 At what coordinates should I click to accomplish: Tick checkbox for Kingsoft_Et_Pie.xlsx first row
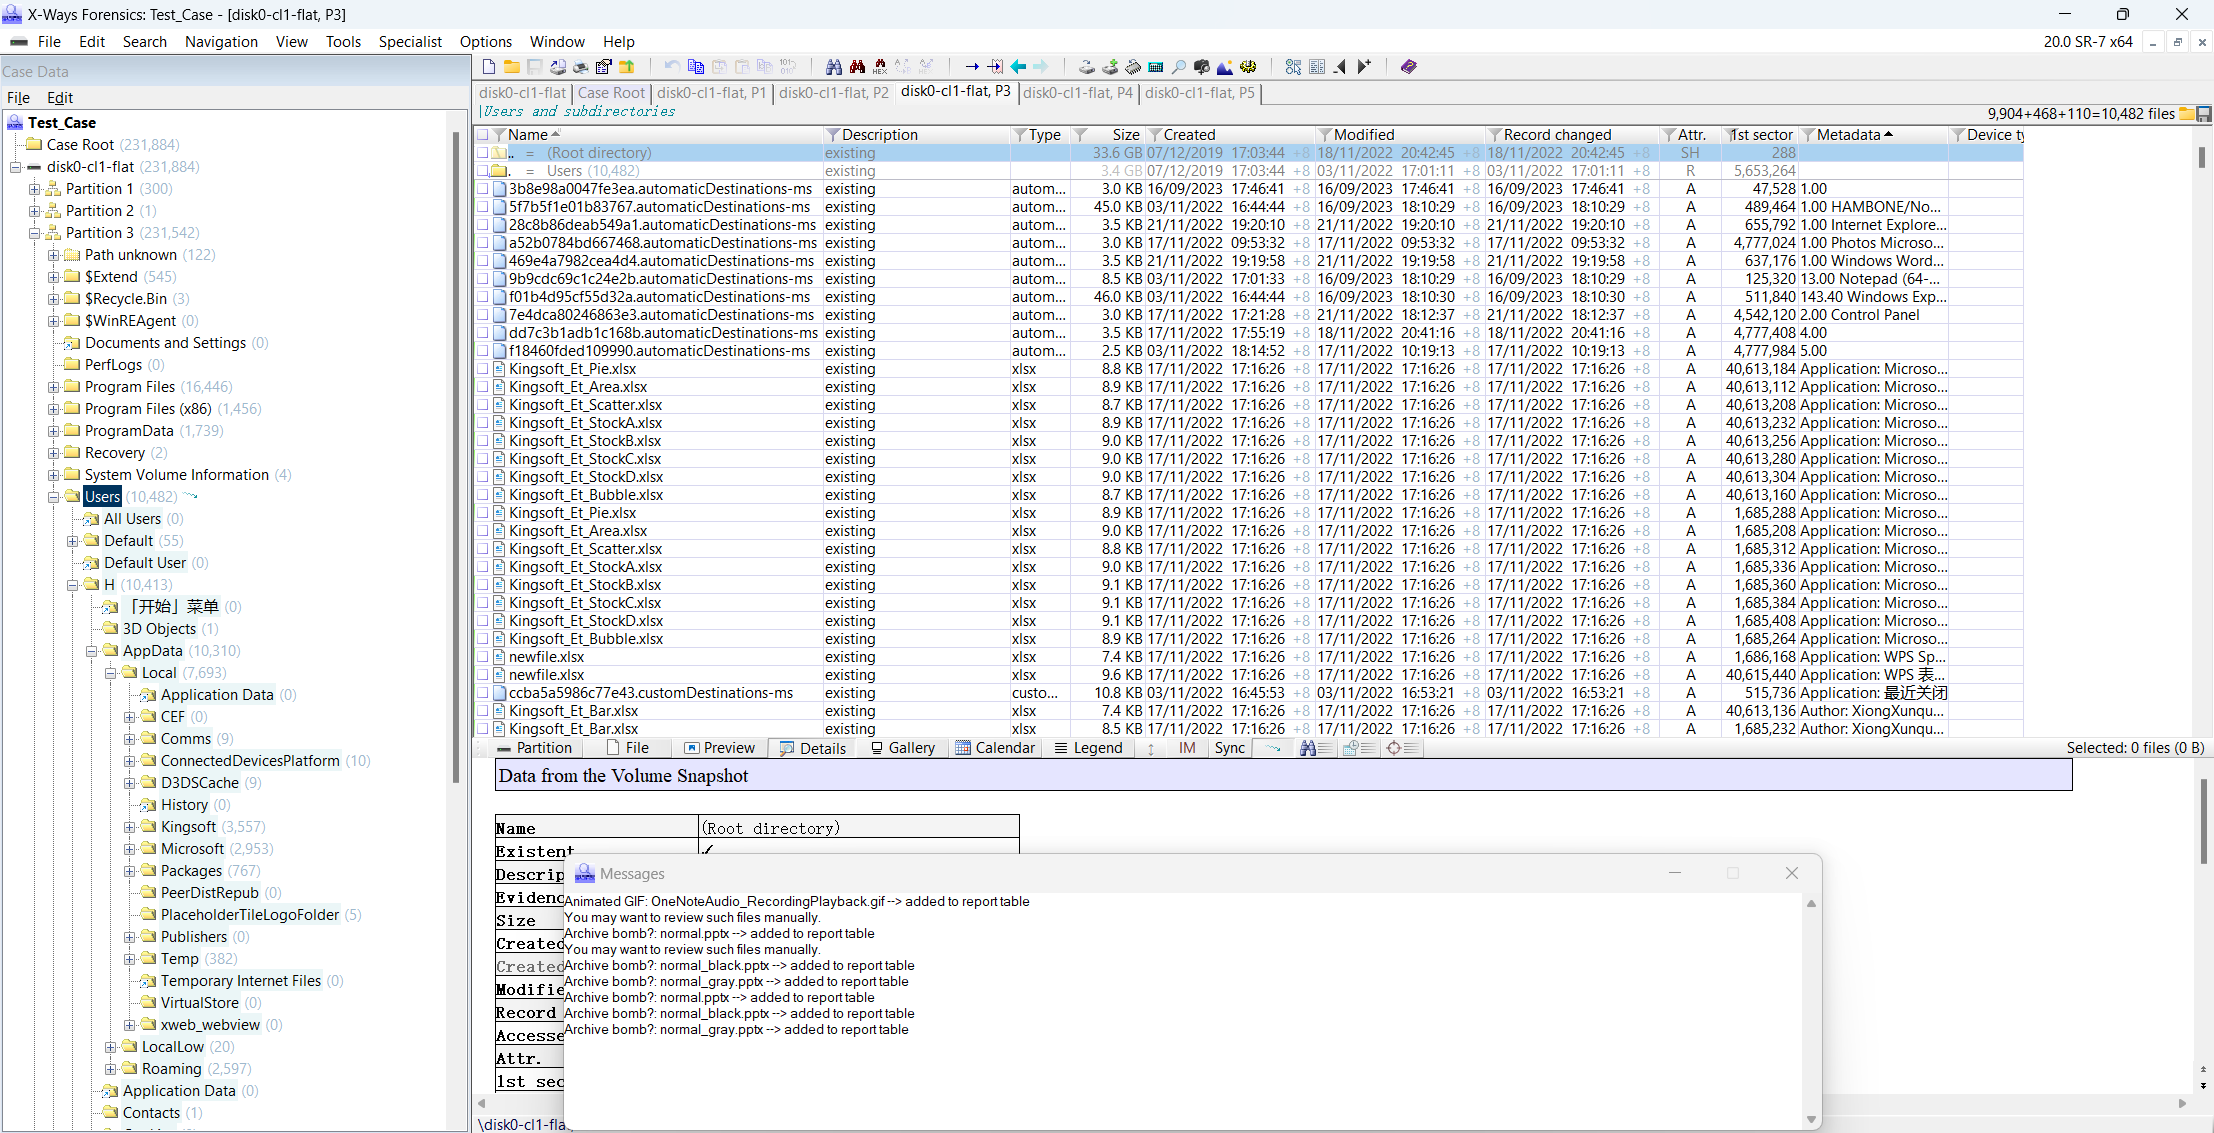pyautogui.click(x=483, y=369)
